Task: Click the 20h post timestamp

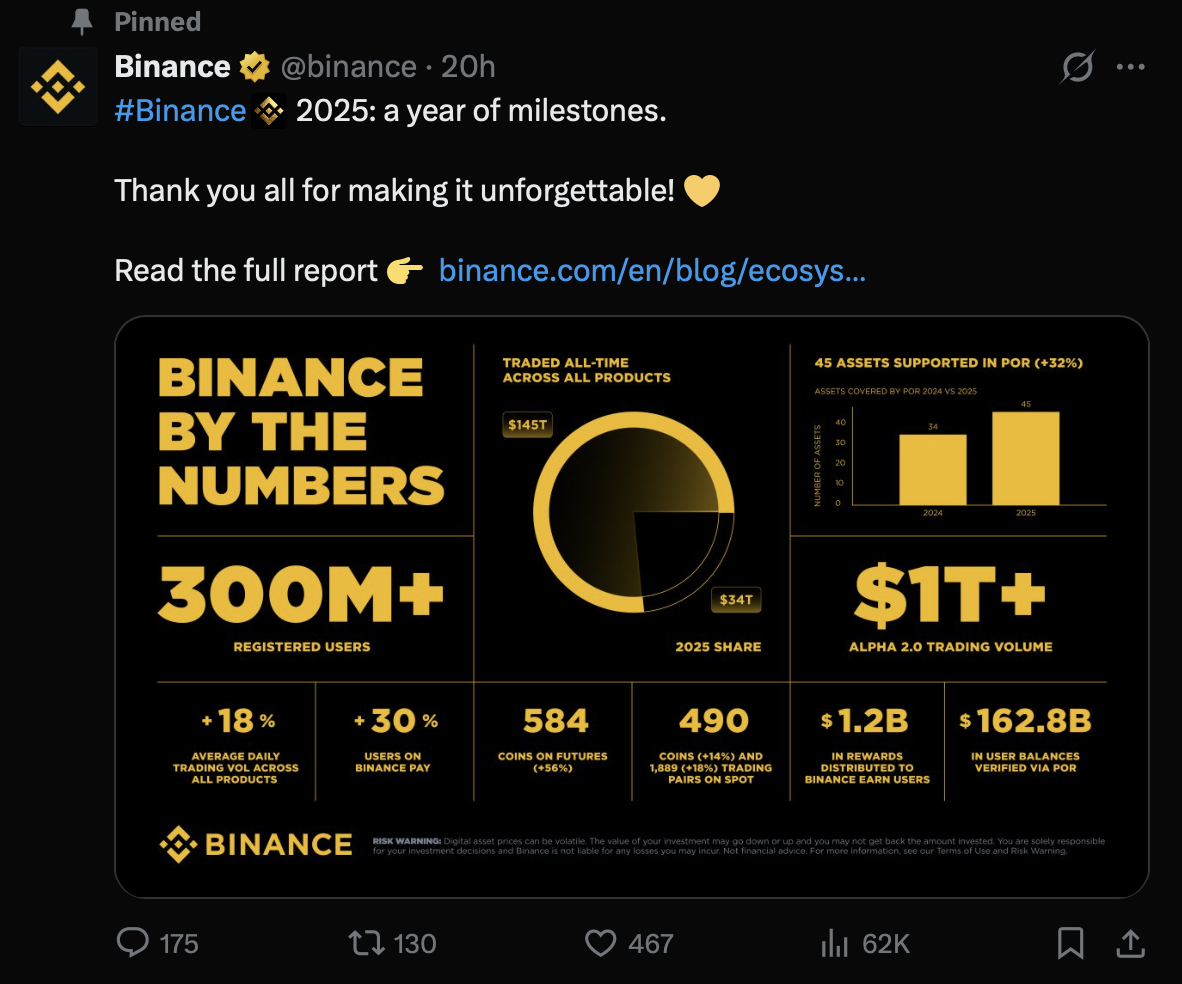Action: (468, 67)
